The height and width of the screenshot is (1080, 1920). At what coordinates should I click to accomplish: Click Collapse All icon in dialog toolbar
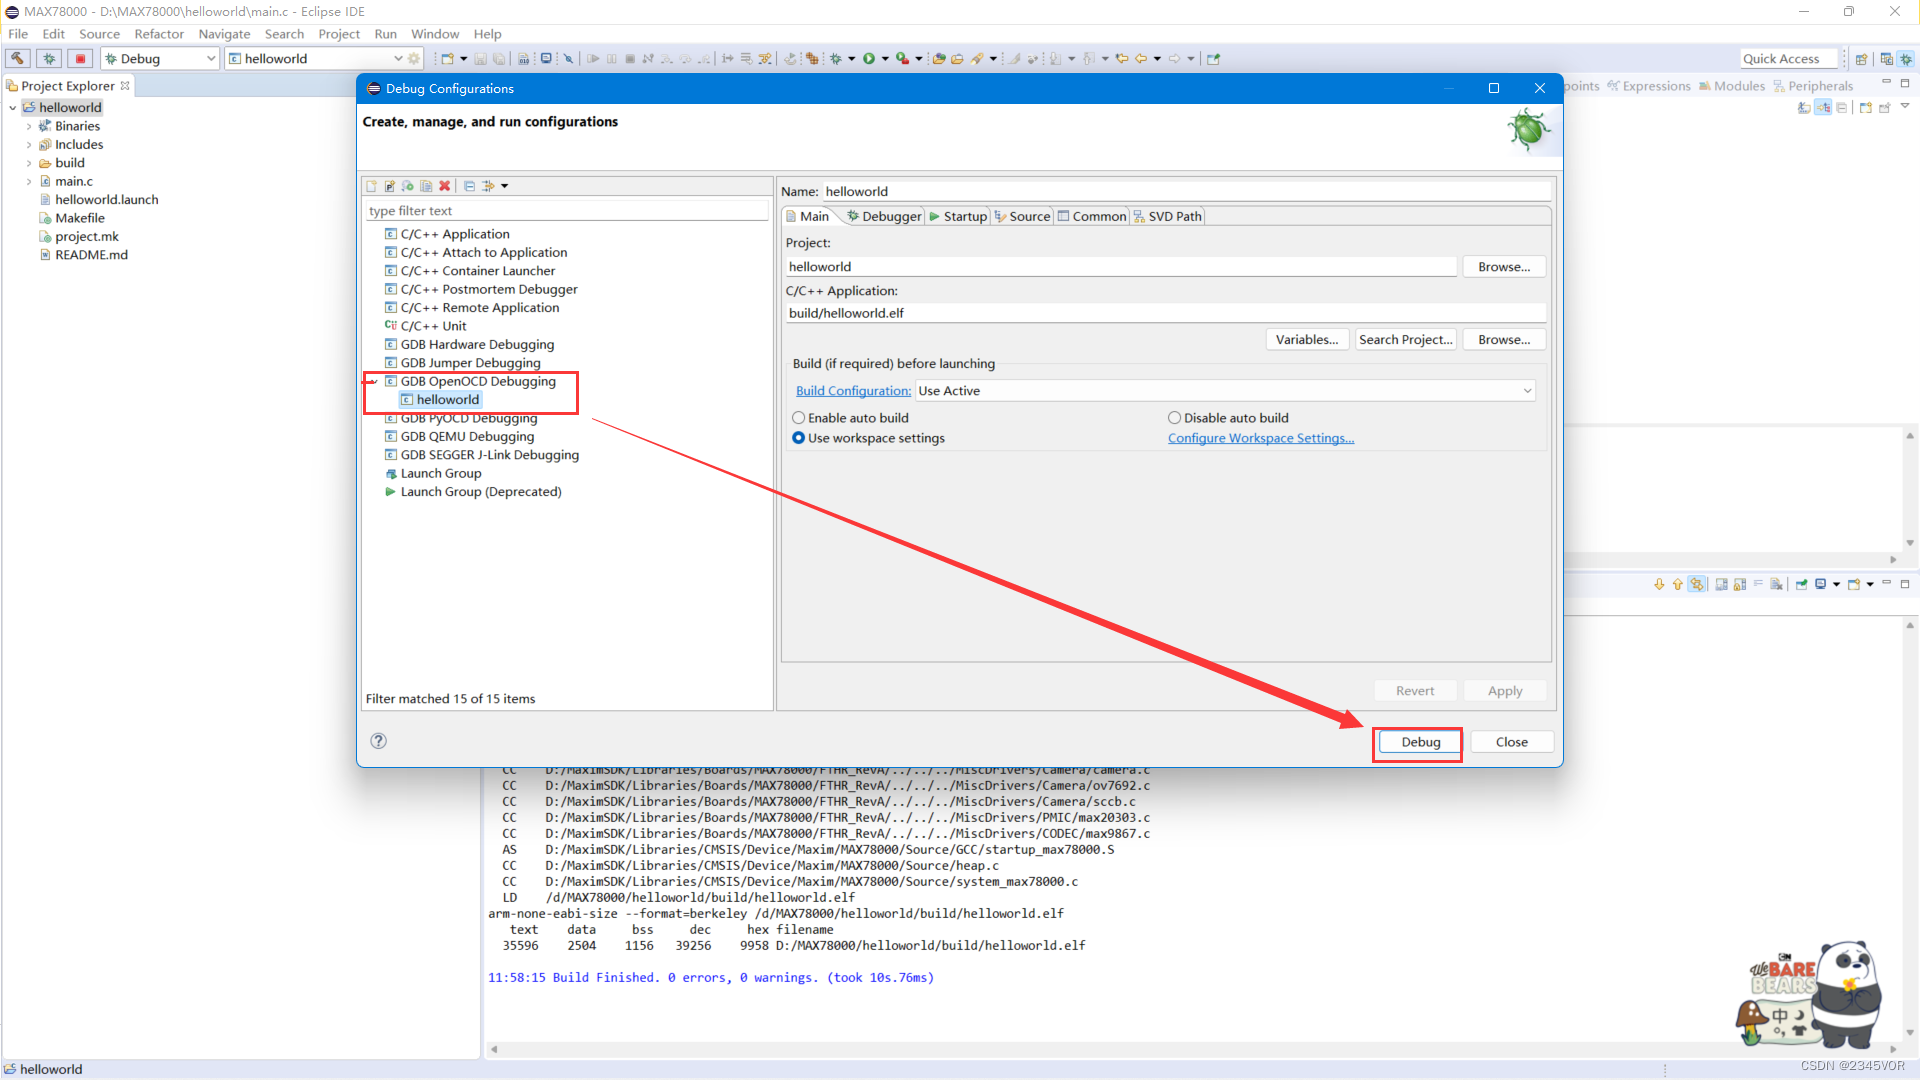click(469, 186)
